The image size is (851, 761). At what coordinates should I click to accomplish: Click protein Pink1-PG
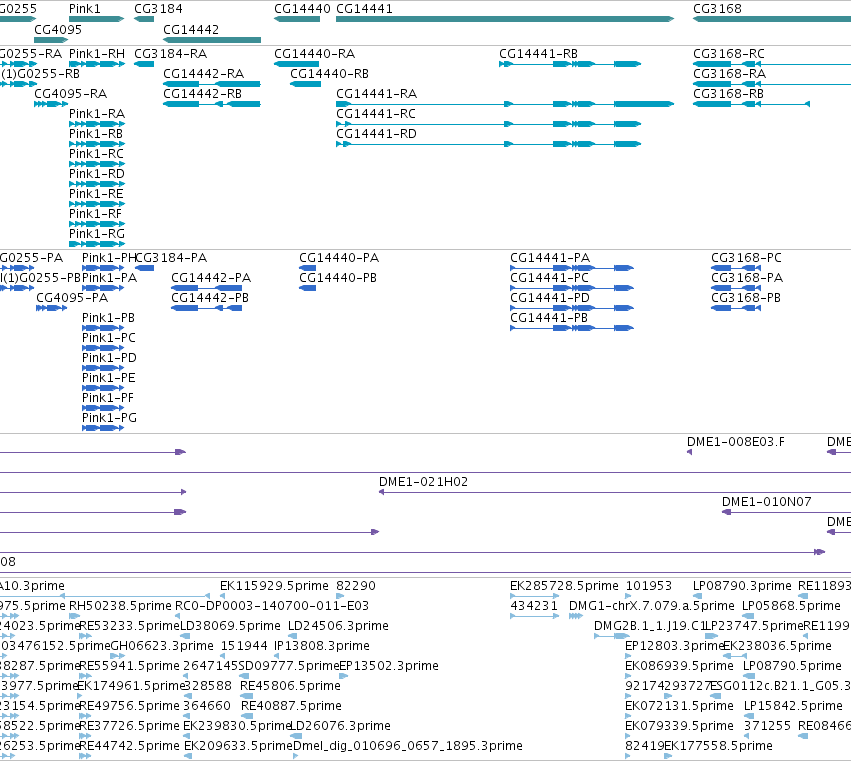click(103, 428)
